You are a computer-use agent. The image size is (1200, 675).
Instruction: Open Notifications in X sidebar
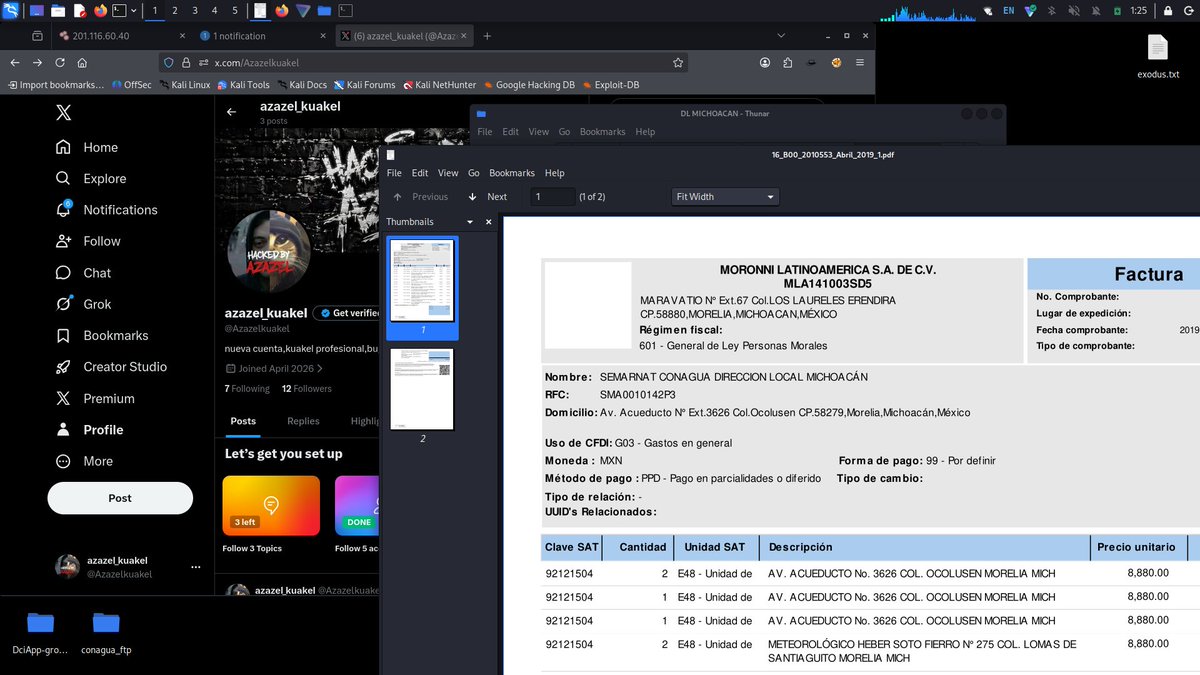tap(106, 210)
